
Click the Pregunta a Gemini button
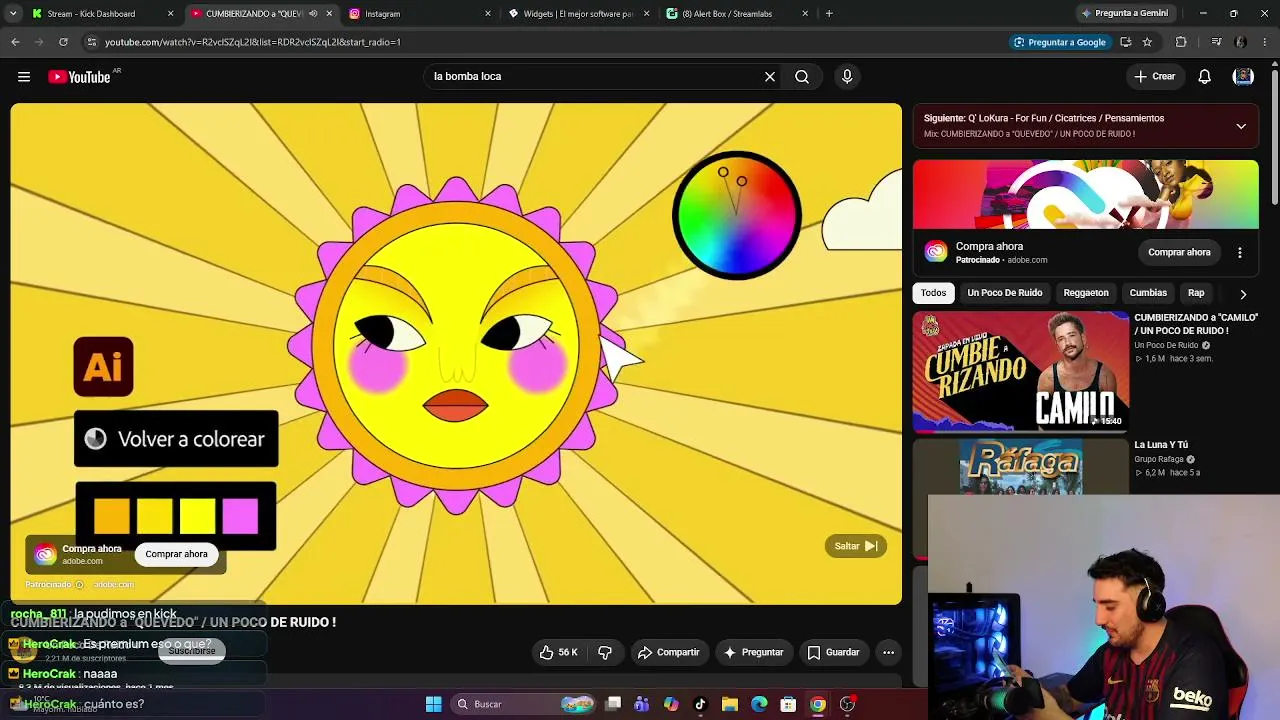tap(1125, 14)
